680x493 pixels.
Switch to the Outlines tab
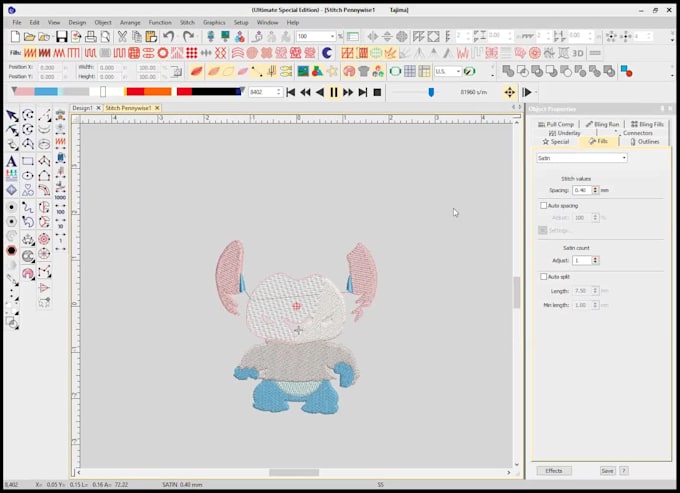[x=645, y=141]
